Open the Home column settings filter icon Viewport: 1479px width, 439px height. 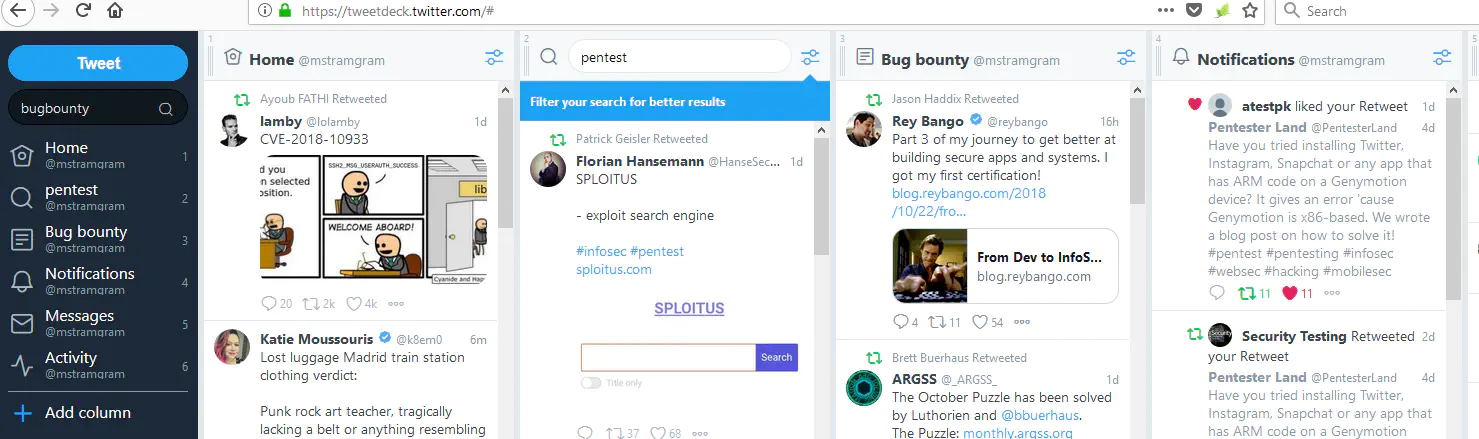click(494, 58)
